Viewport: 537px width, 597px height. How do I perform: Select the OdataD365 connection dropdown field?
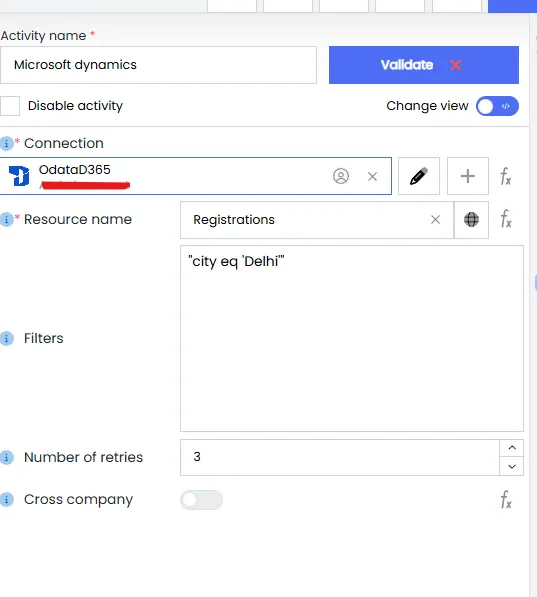coord(195,176)
